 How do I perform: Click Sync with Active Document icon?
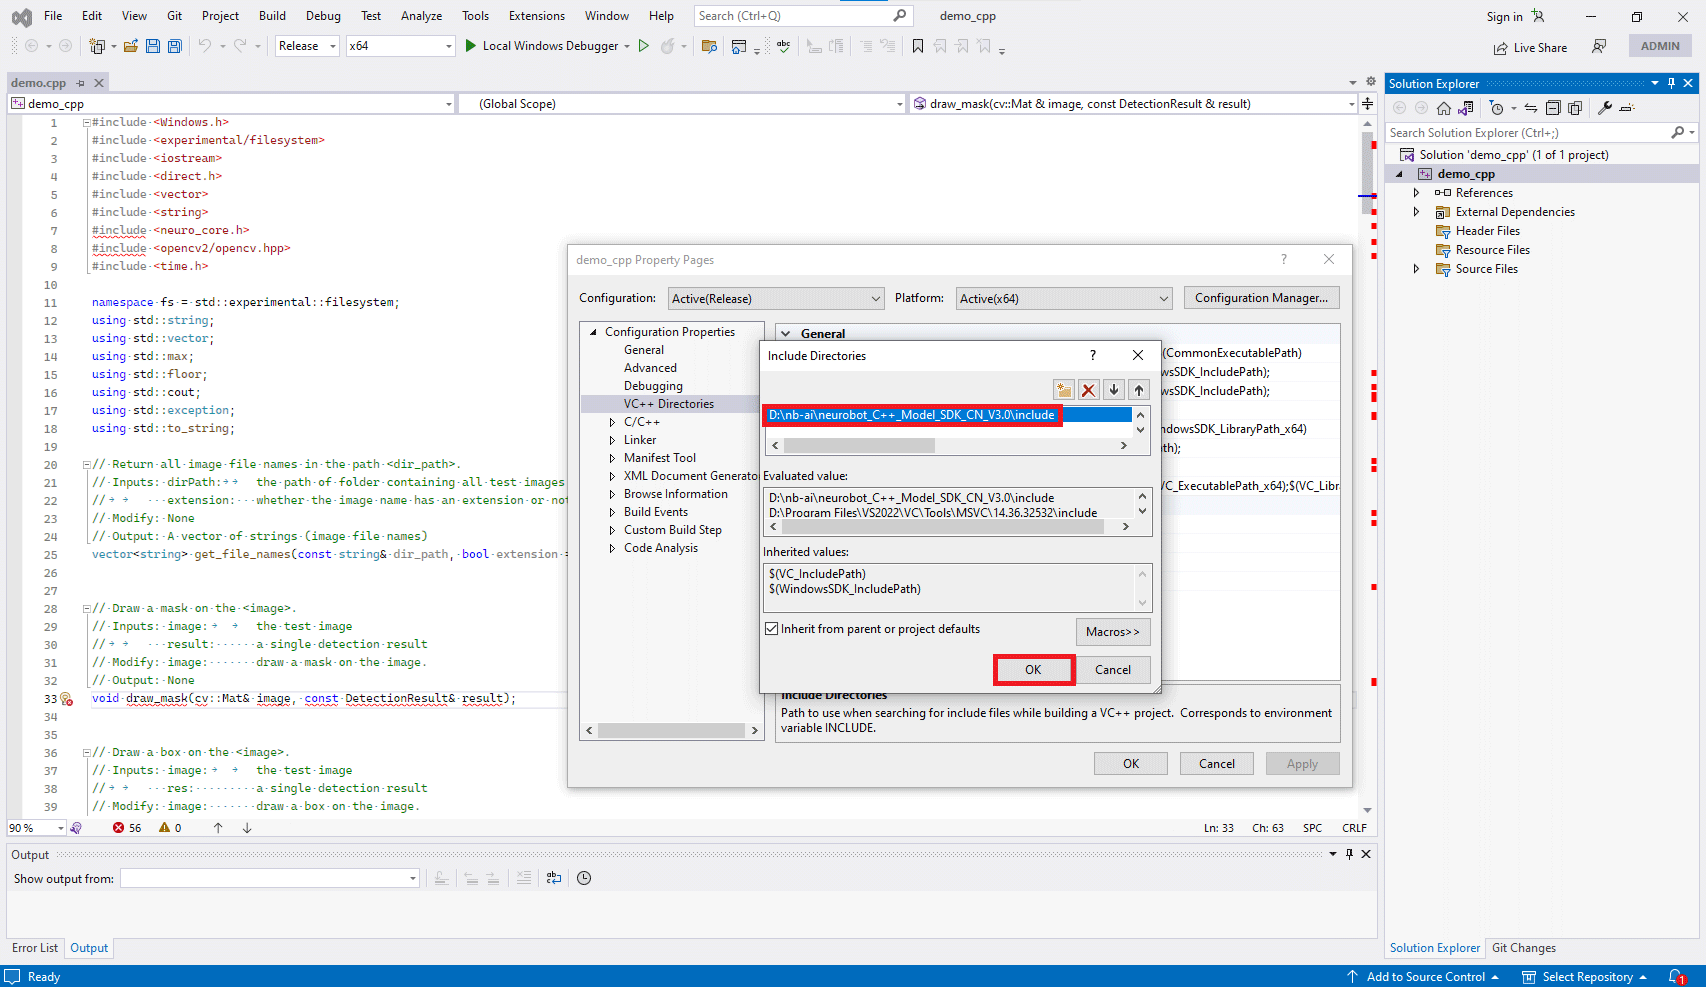click(x=1531, y=108)
